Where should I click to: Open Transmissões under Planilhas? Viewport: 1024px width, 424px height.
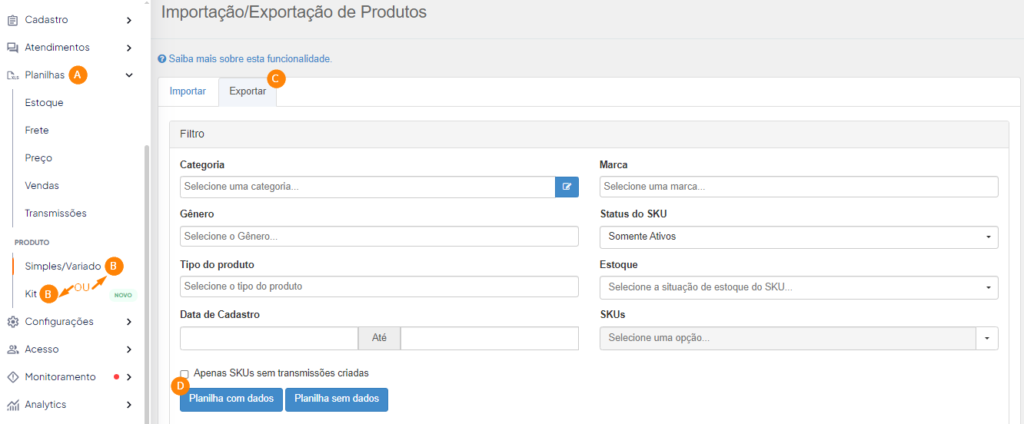(x=56, y=213)
